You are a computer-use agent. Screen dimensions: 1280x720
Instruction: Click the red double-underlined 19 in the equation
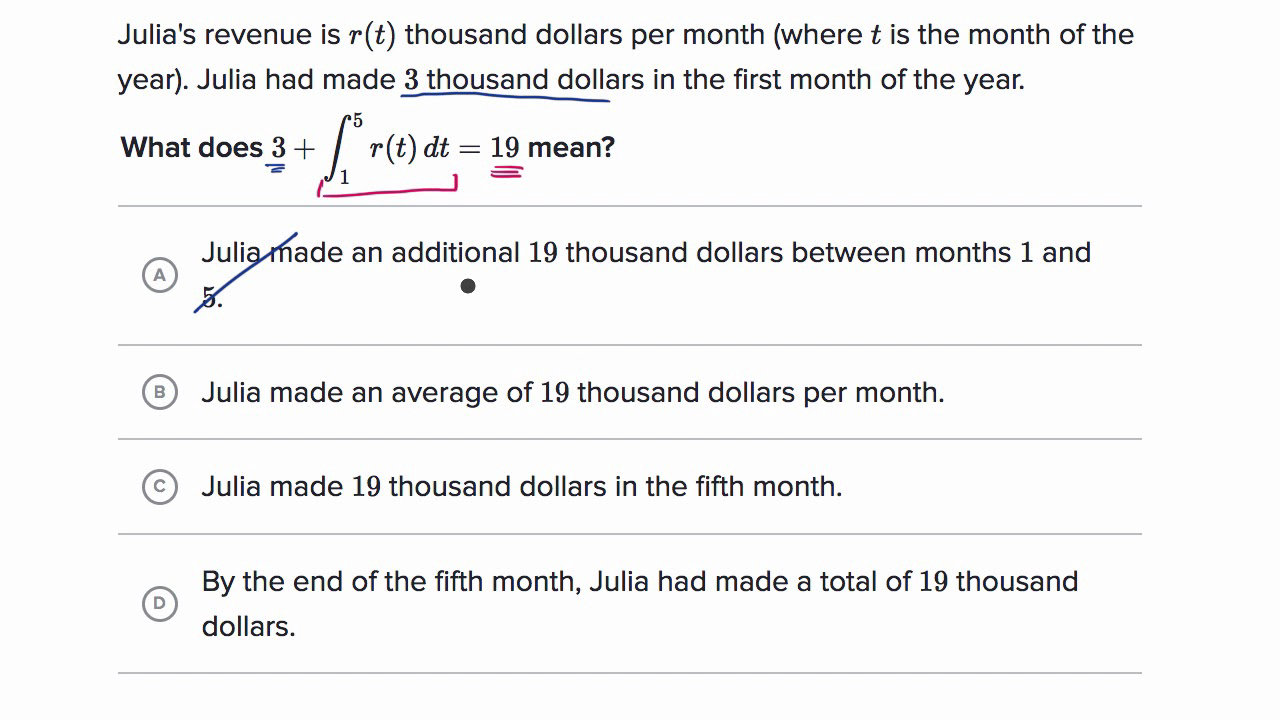click(x=505, y=149)
